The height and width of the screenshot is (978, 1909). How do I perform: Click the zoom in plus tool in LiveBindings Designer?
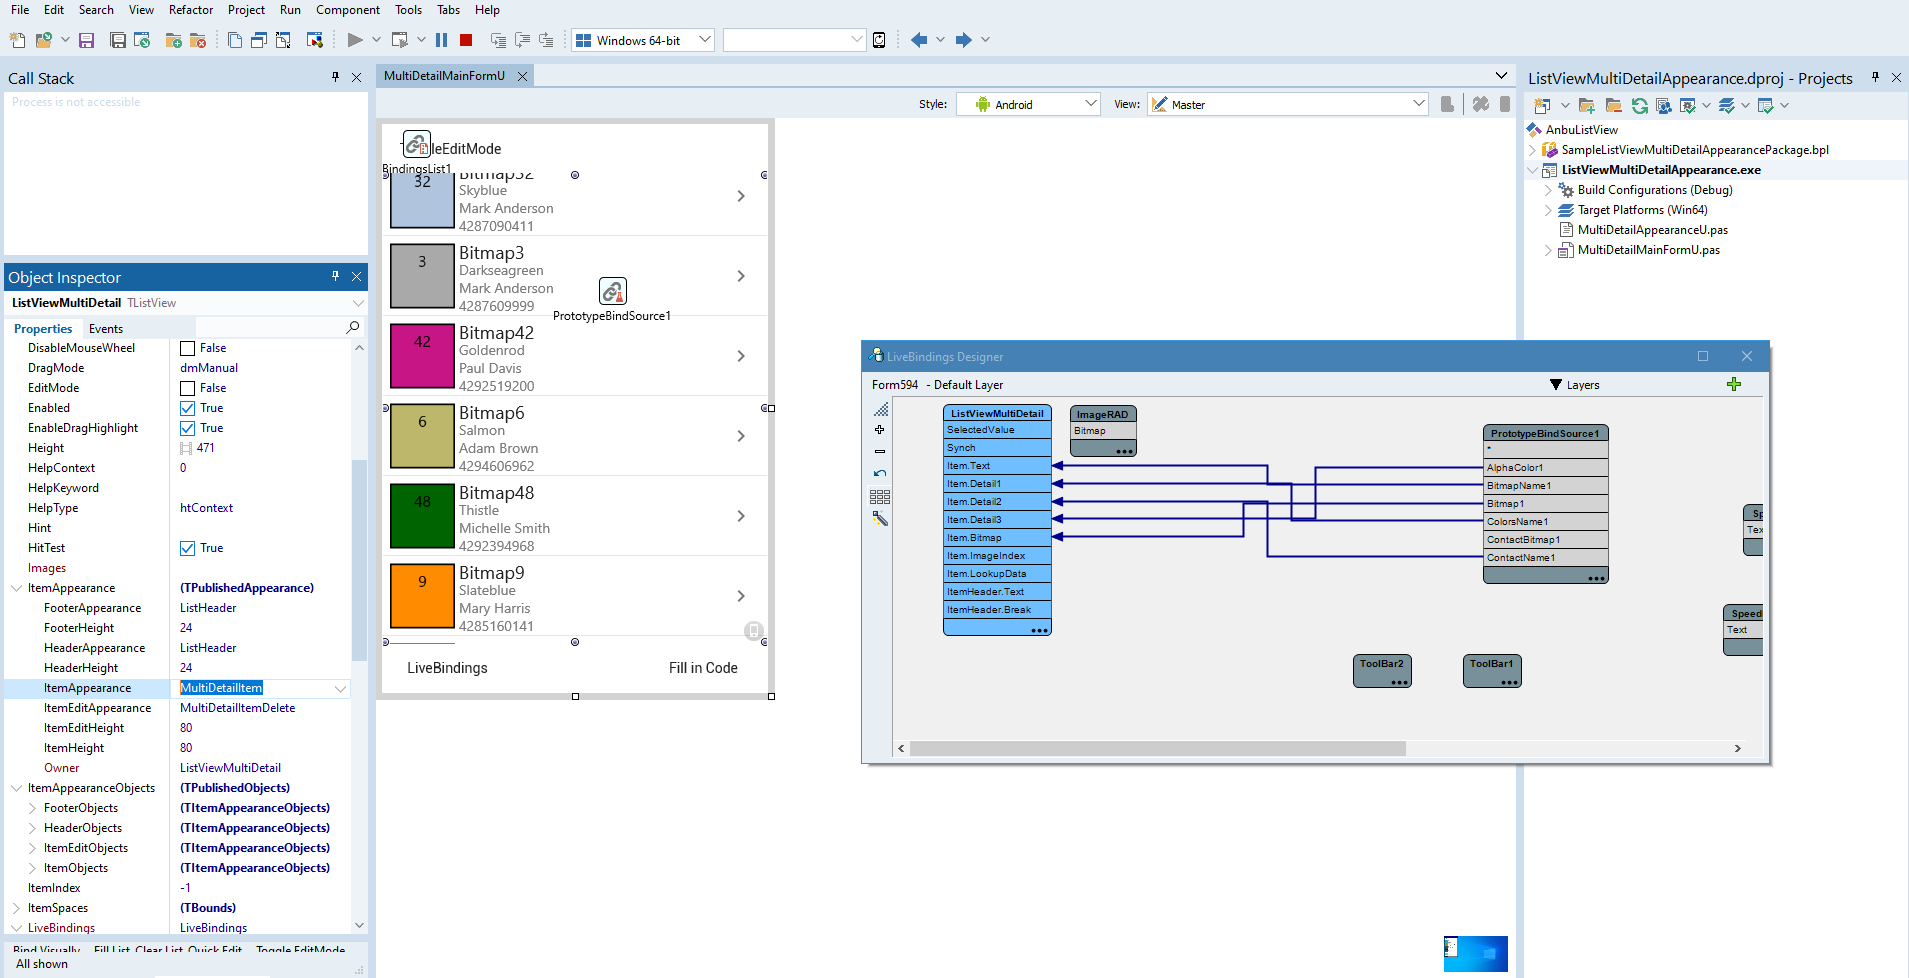tap(880, 430)
